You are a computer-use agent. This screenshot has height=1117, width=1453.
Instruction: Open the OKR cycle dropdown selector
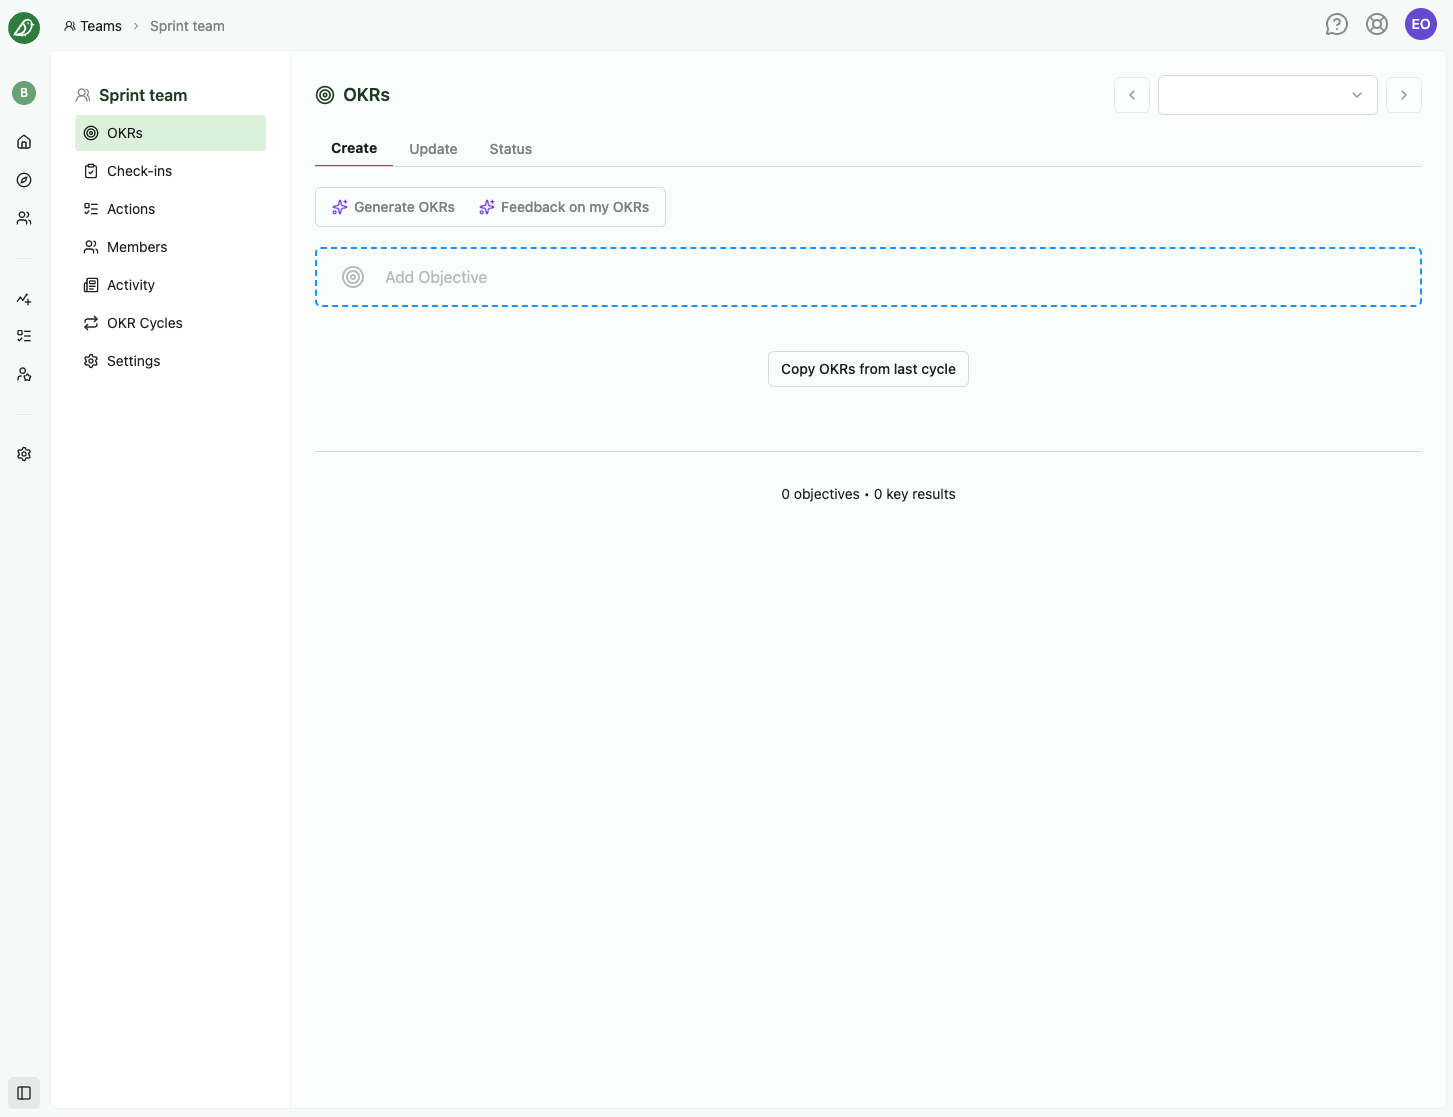click(x=1268, y=95)
